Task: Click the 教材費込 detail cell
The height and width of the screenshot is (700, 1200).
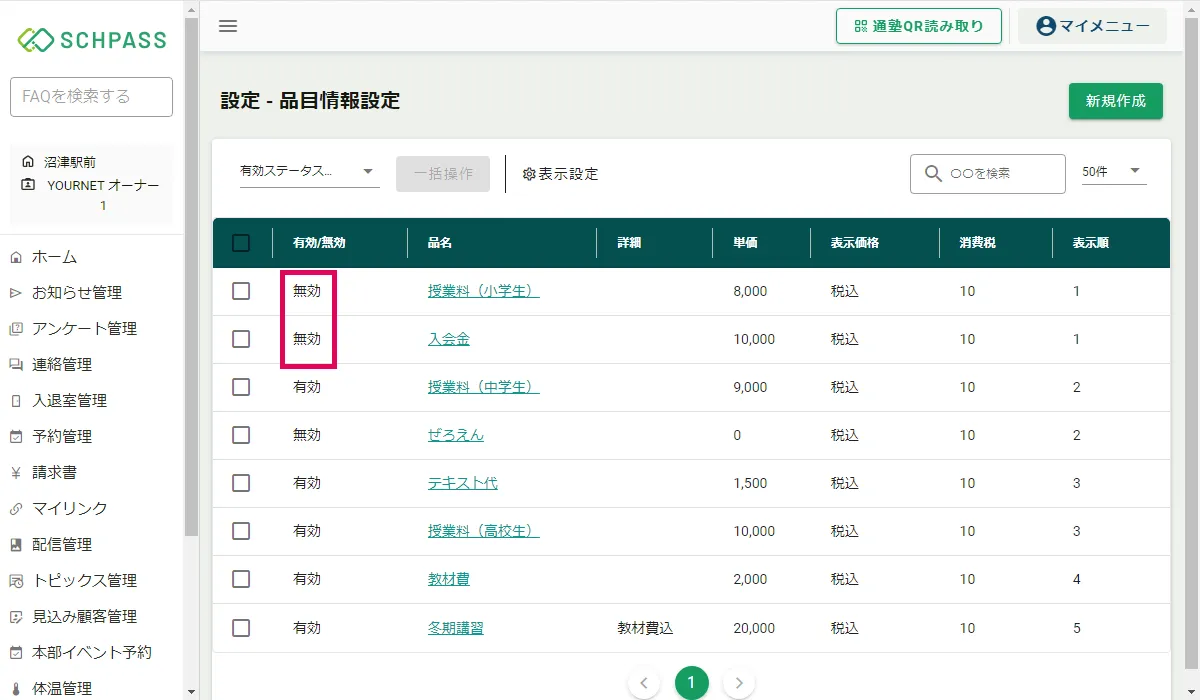Action: click(645, 628)
